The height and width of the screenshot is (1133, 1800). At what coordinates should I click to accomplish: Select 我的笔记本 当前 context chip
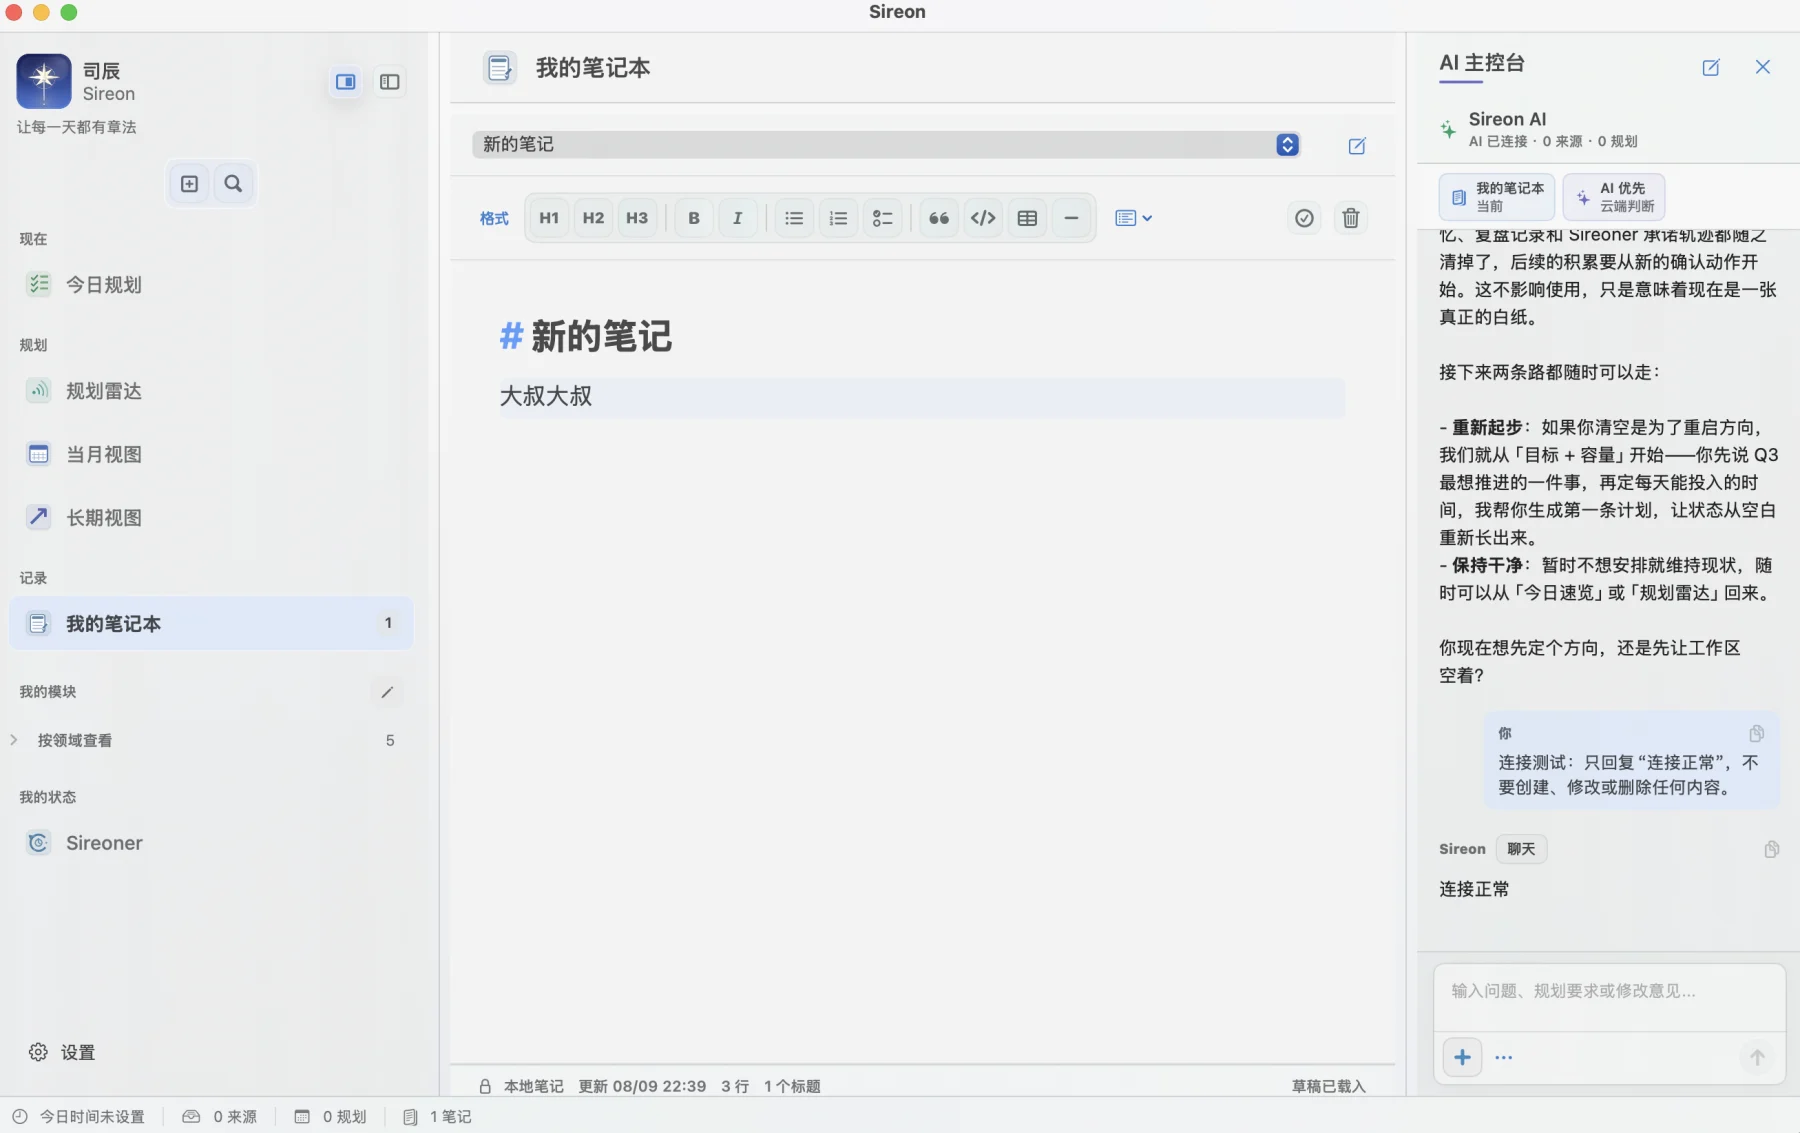click(1497, 197)
